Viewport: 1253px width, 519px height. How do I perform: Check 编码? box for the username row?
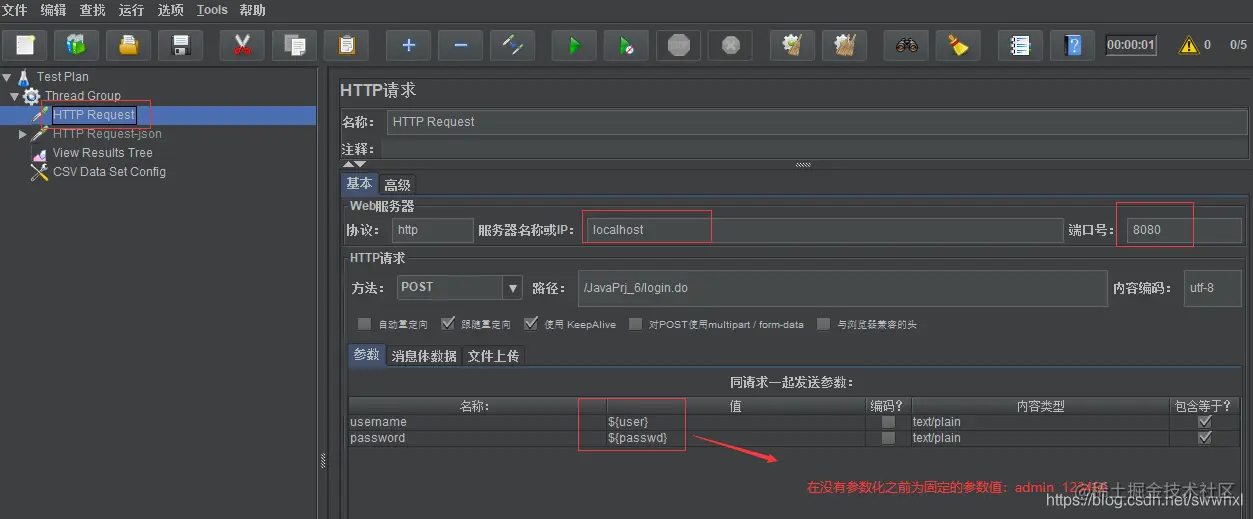888,422
